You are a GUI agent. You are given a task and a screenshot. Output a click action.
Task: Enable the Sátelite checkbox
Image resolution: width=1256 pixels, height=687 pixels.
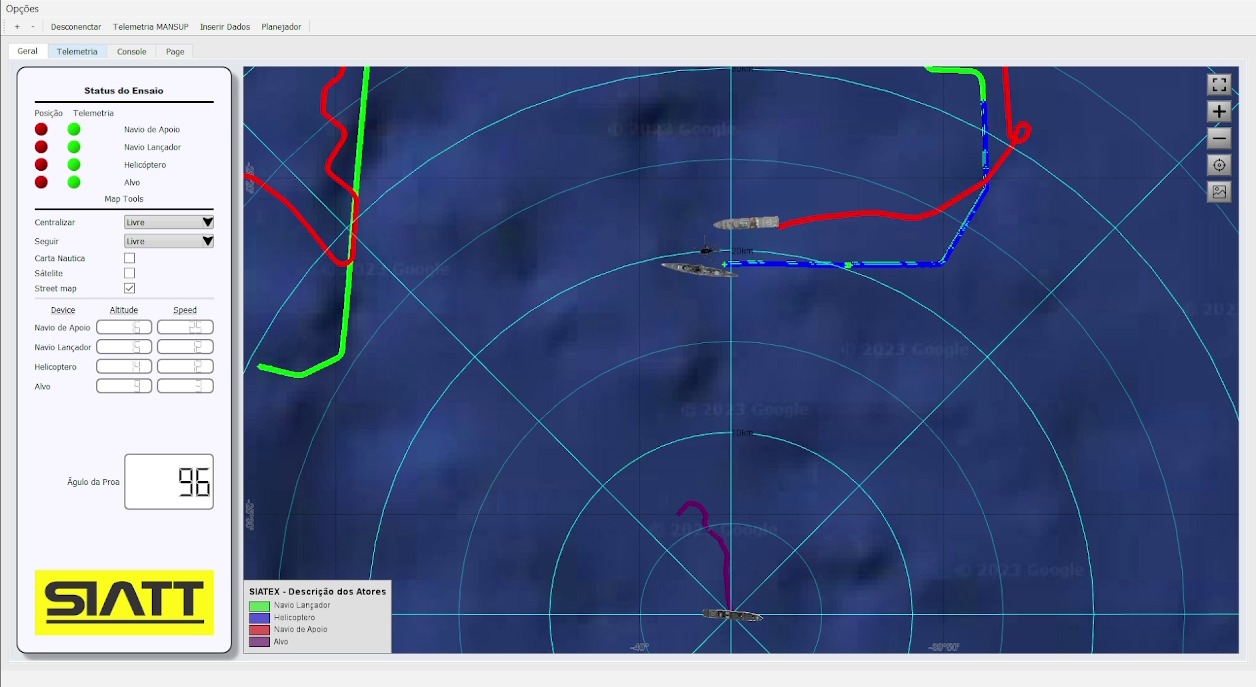click(129, 273)
